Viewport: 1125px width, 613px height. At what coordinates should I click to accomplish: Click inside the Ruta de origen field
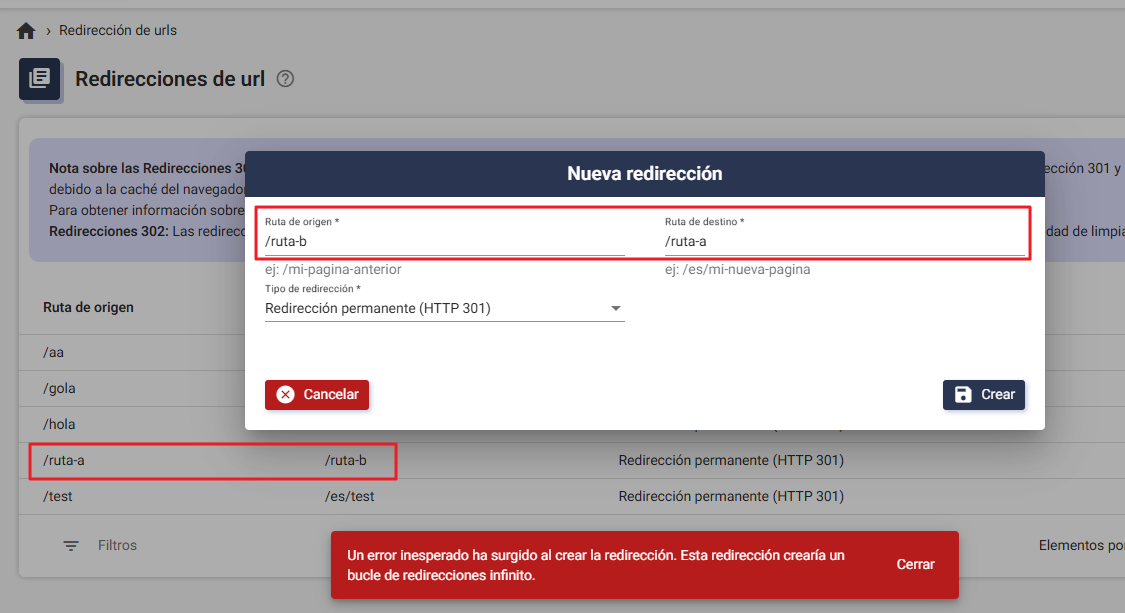[440, 241]
